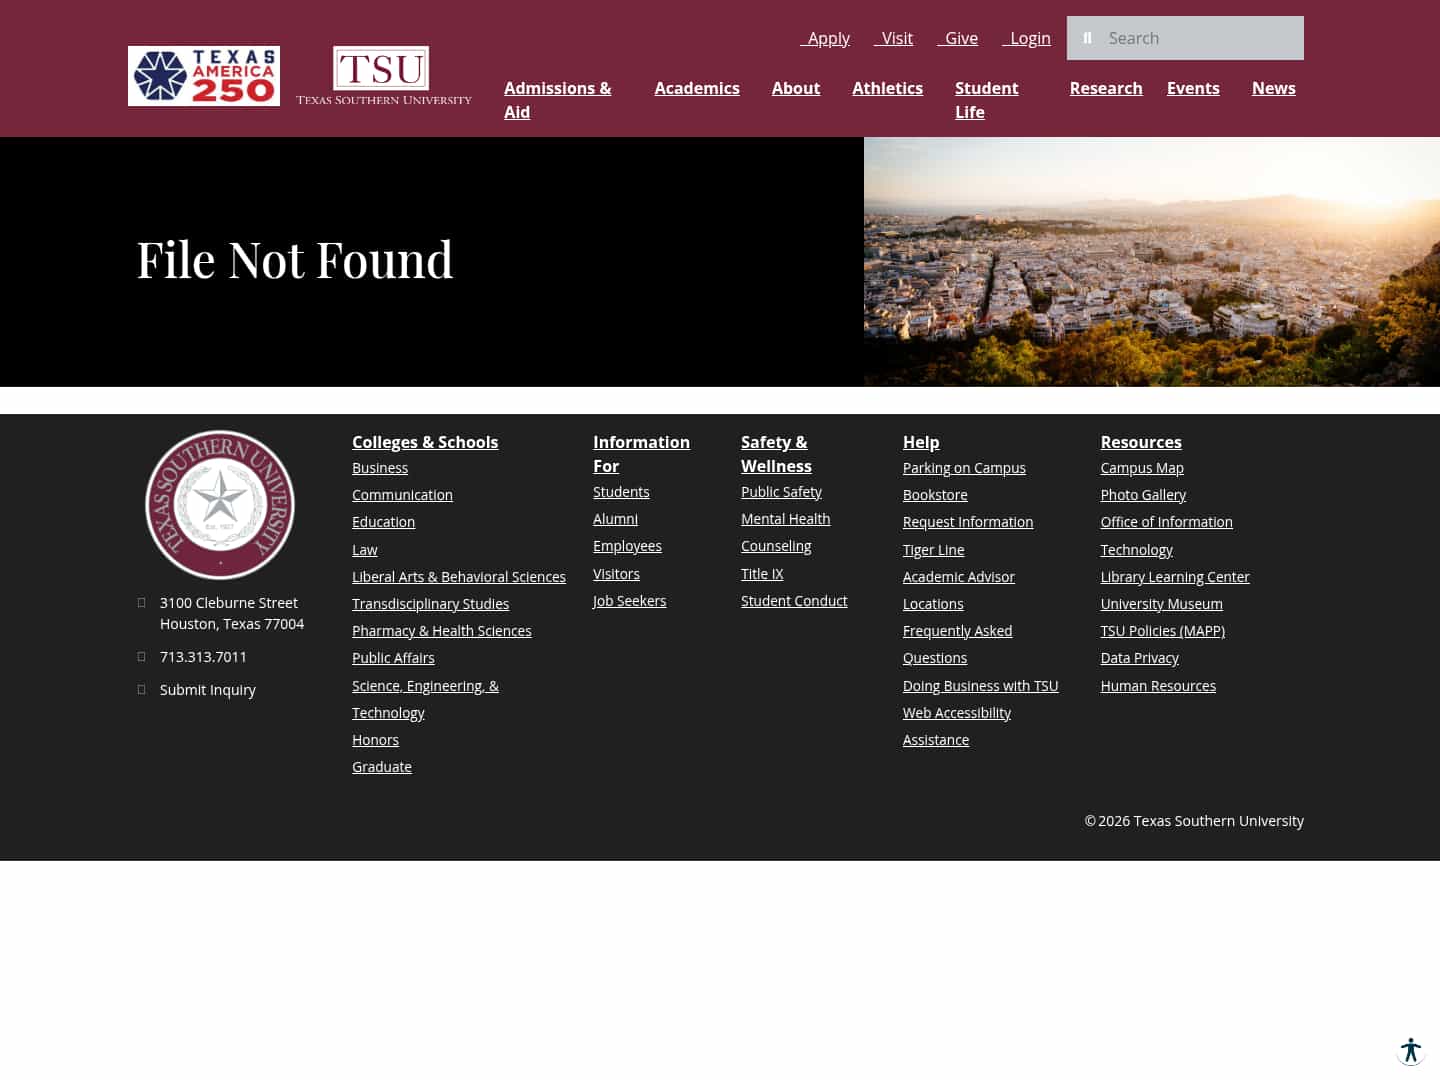1440x1080 pixels.
Task: Click the Give link
Action: coord(957,38)
